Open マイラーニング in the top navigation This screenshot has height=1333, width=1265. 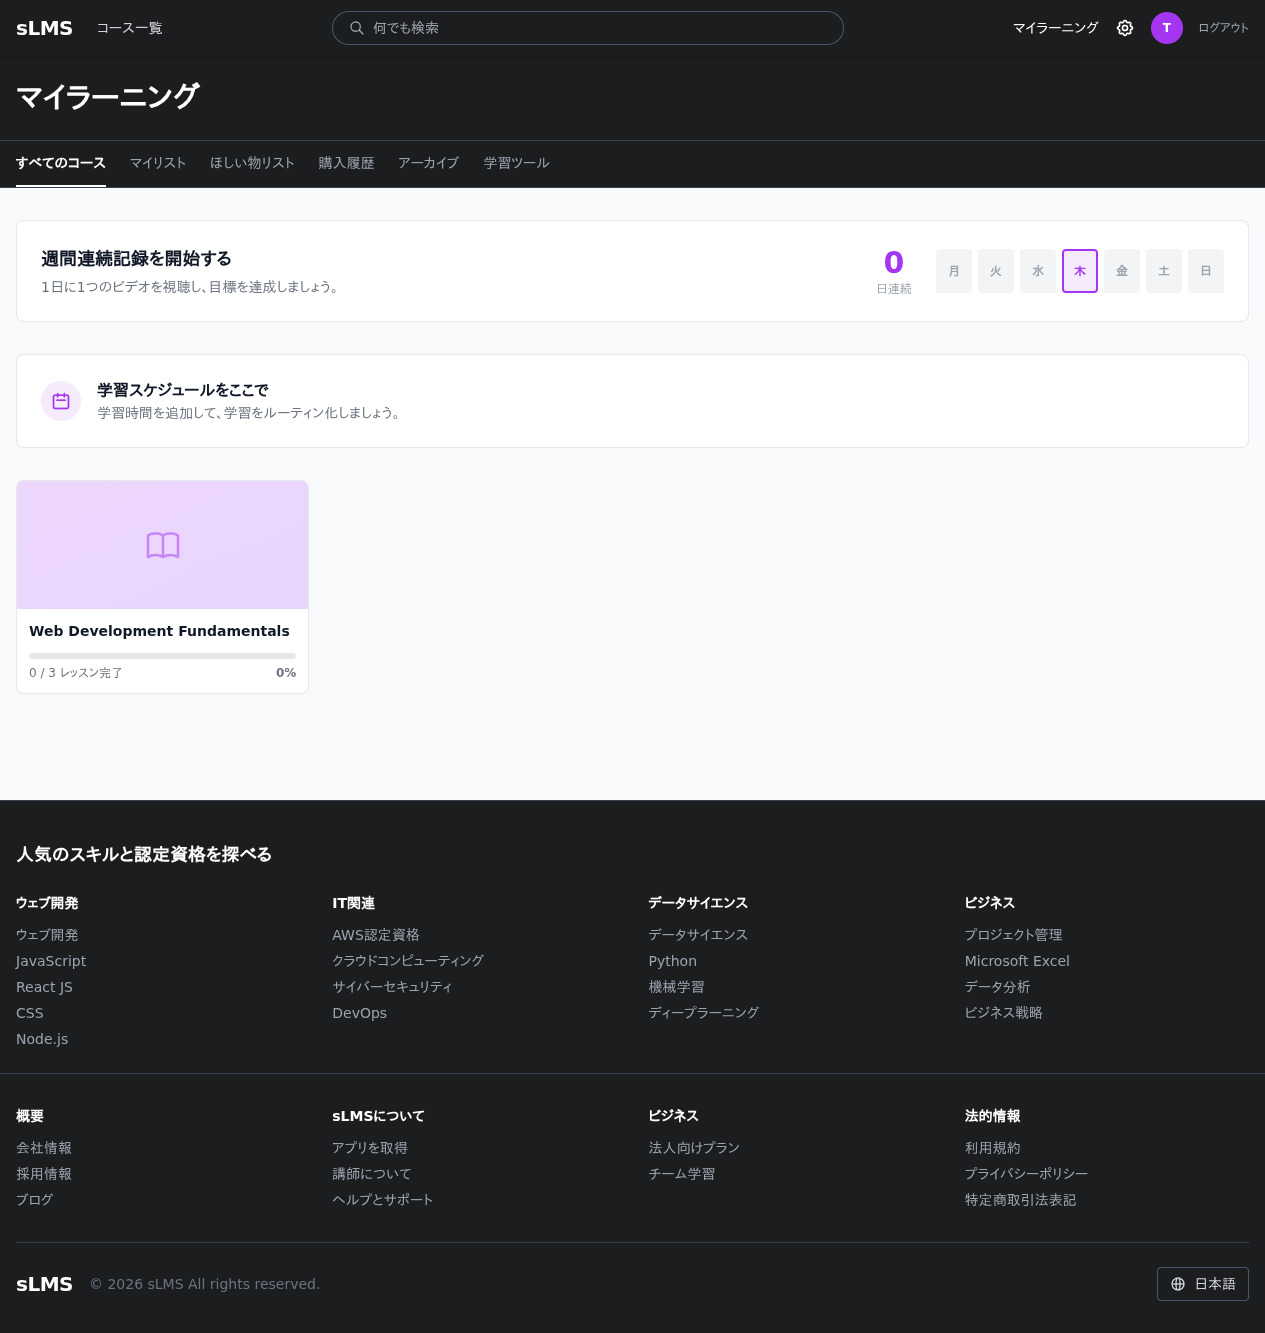click(x=1055, y=28)
